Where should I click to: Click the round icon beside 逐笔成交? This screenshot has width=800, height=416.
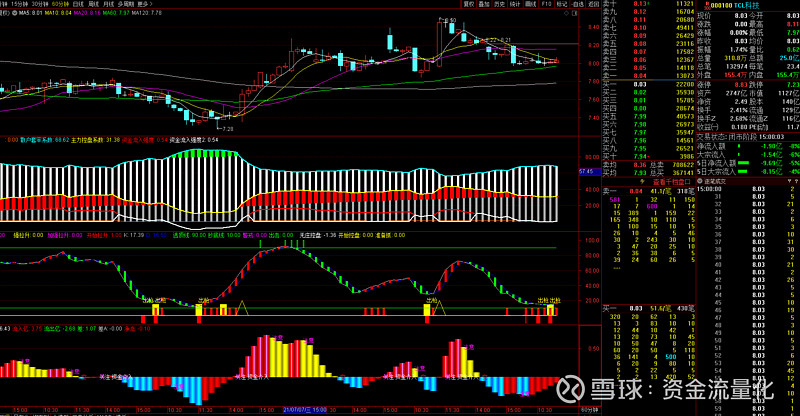(701, 181)
